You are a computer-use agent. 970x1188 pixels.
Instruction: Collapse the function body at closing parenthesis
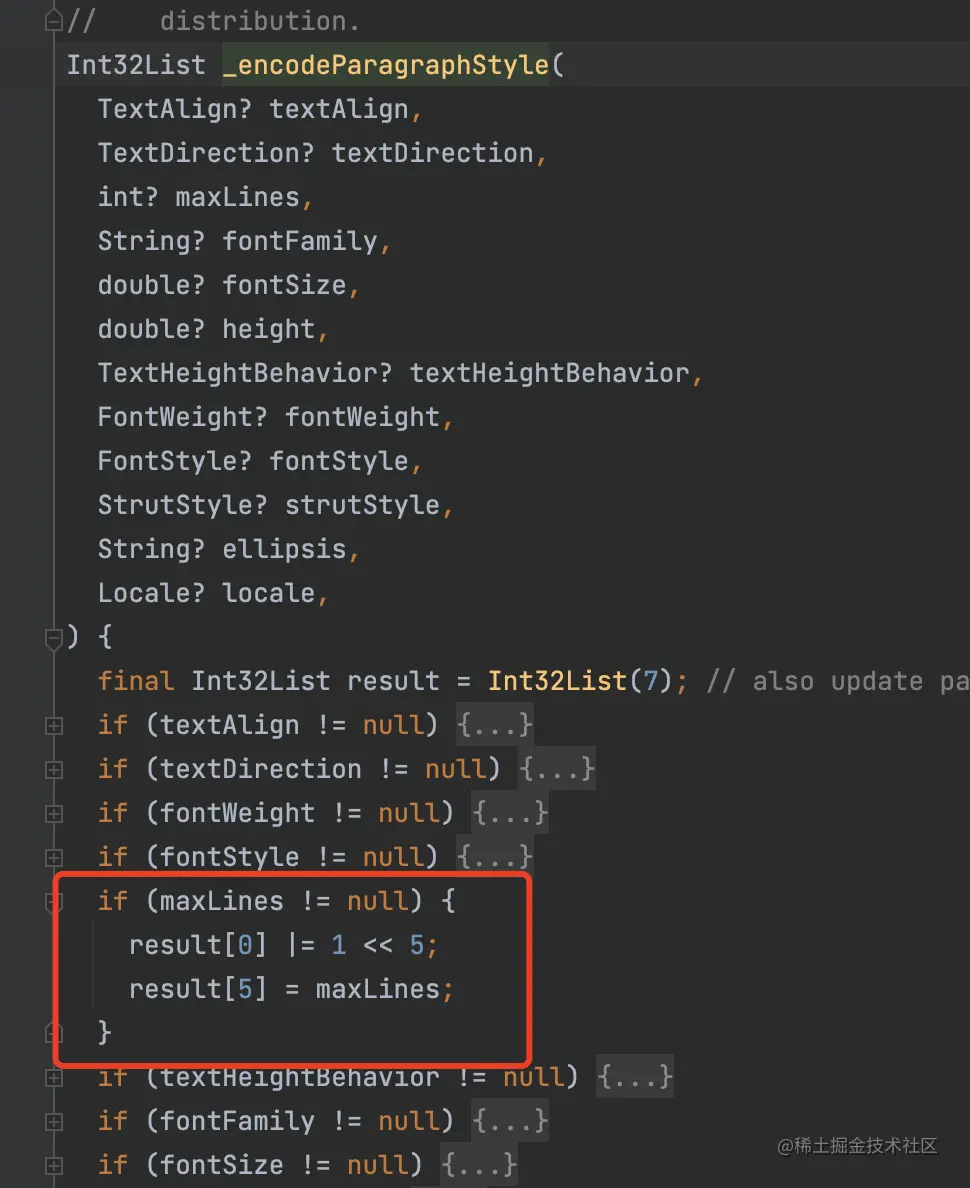click(54, 639)
